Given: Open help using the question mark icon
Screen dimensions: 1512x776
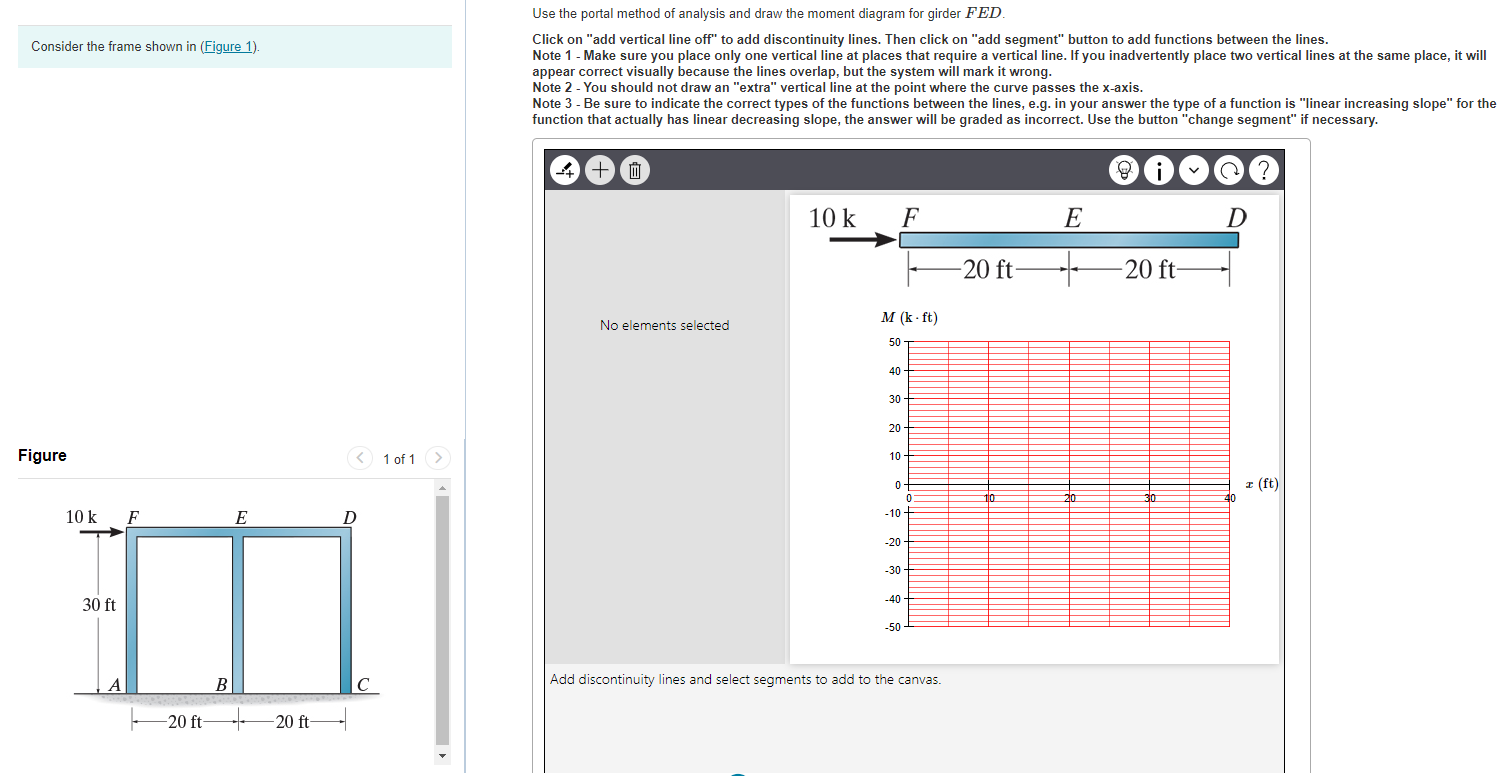Looking at the screenshot, I should (1264, 170).
